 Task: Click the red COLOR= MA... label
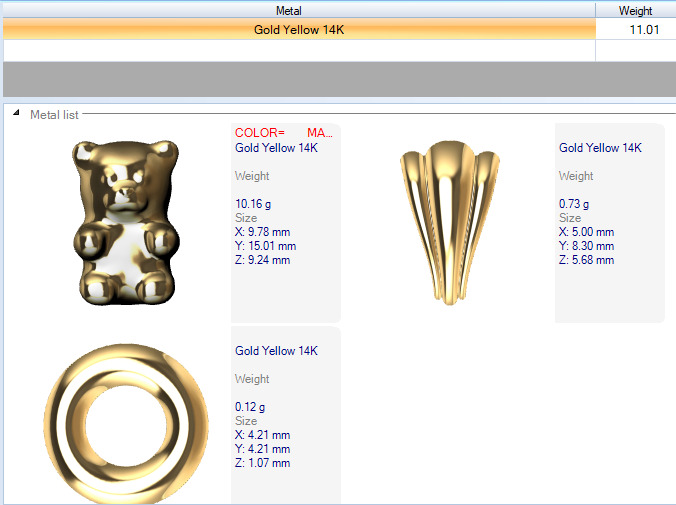284,133
